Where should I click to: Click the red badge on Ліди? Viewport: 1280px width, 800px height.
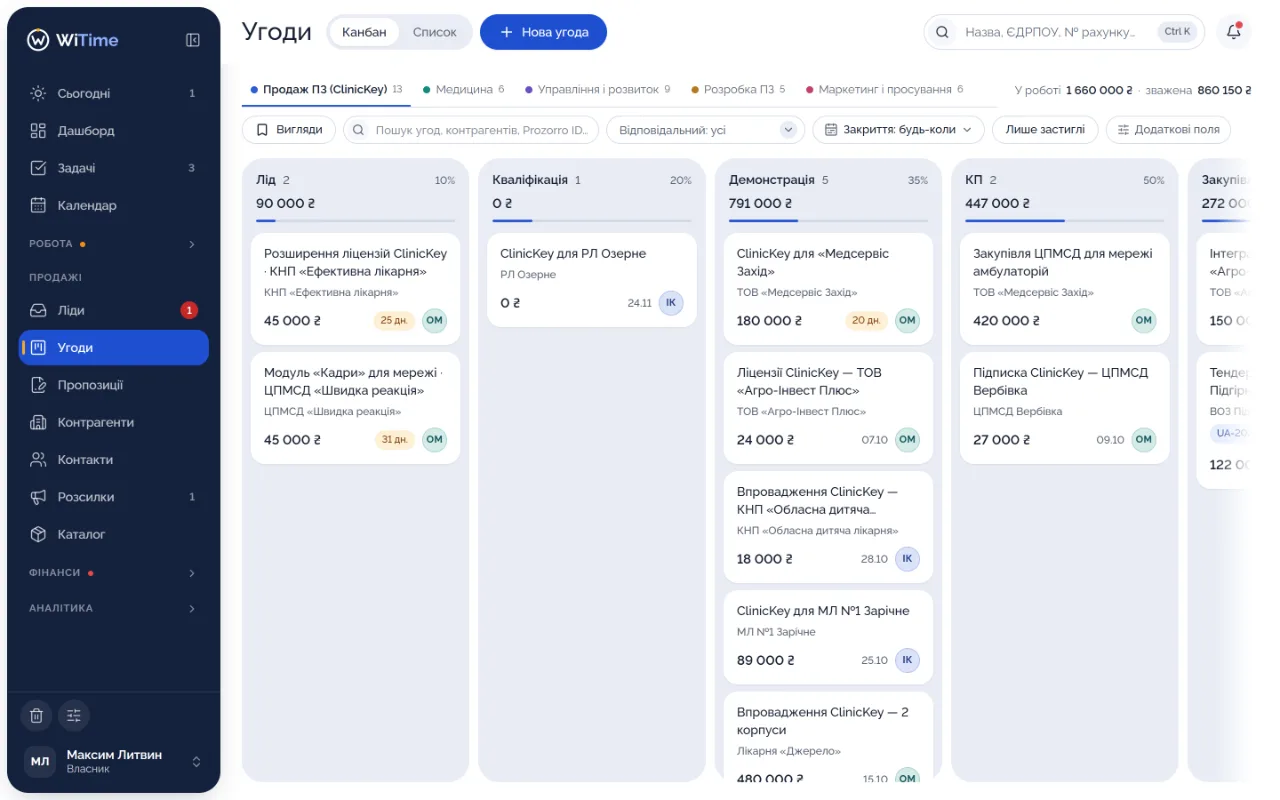click(189, 310)
